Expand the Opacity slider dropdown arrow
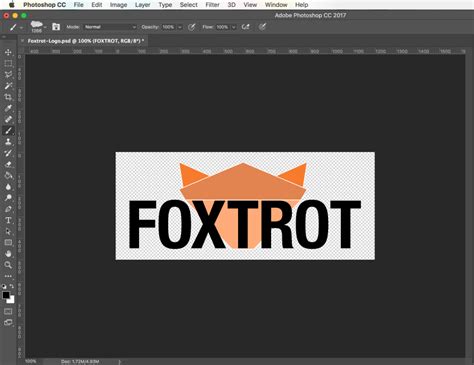 tap(180, 27)
